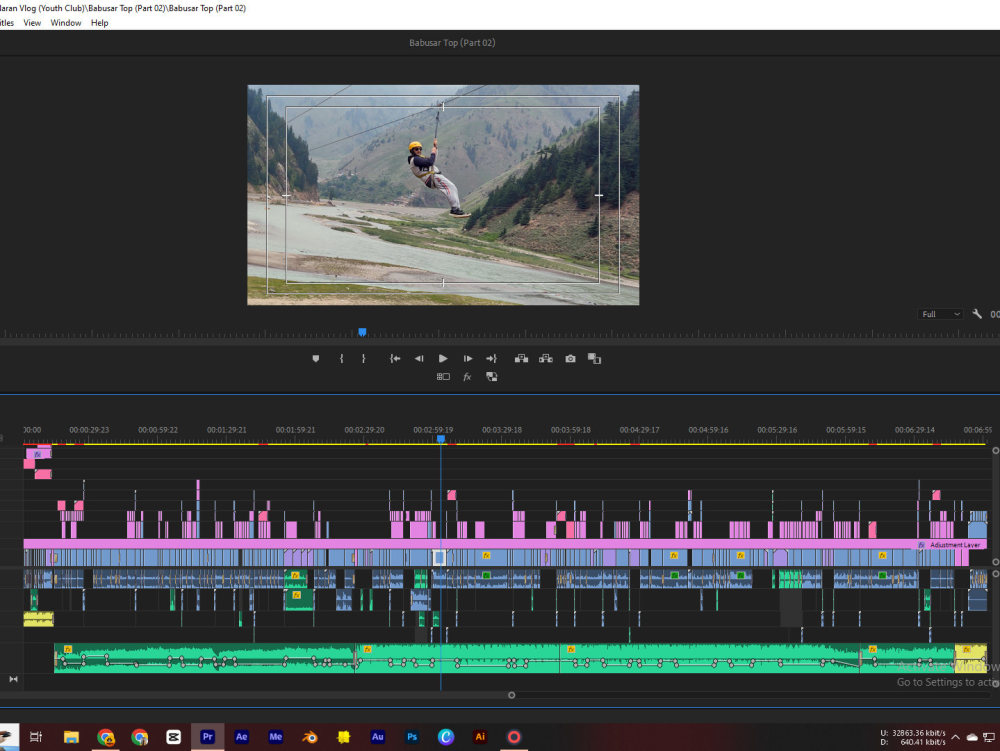Screen dimensions: 1000x751
Task: Open Canva from the taskbar
Action: coord(446,737)
